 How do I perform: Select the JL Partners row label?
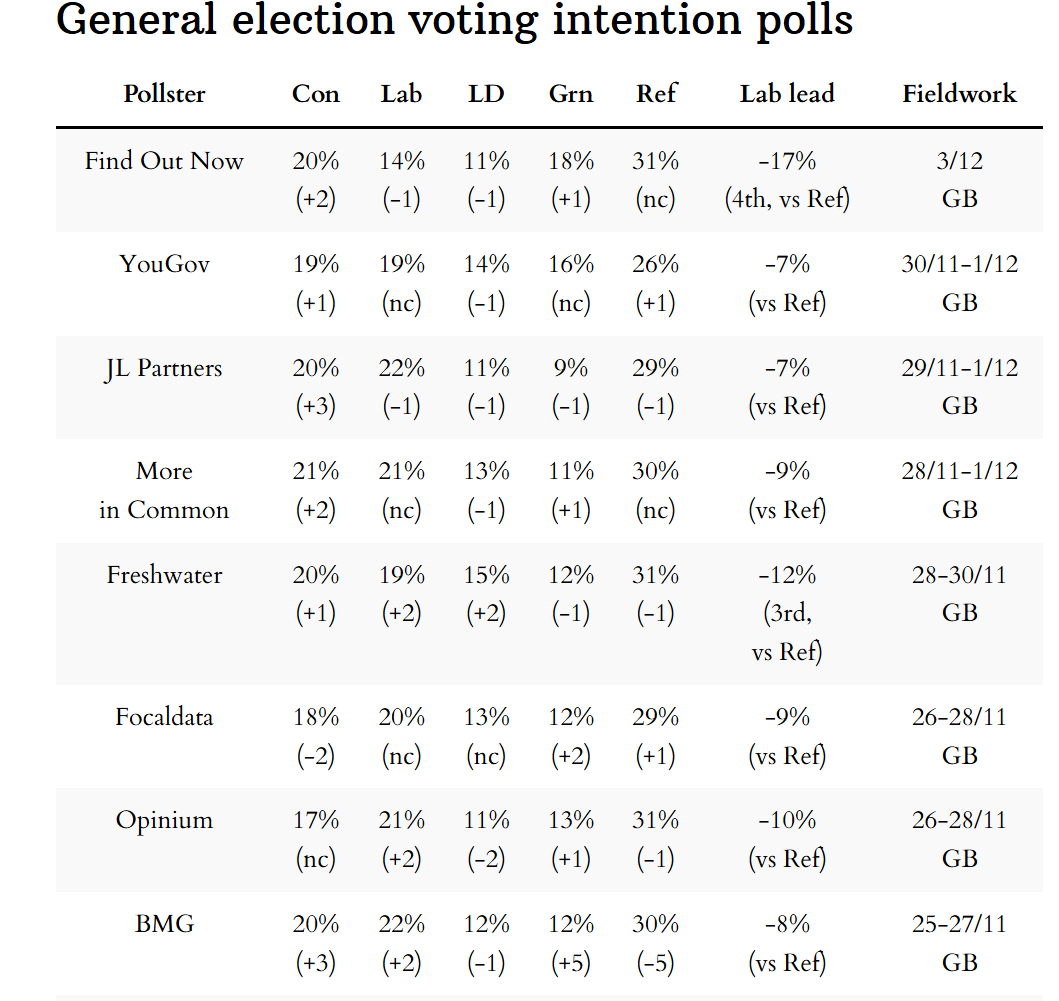pos(164,368)
